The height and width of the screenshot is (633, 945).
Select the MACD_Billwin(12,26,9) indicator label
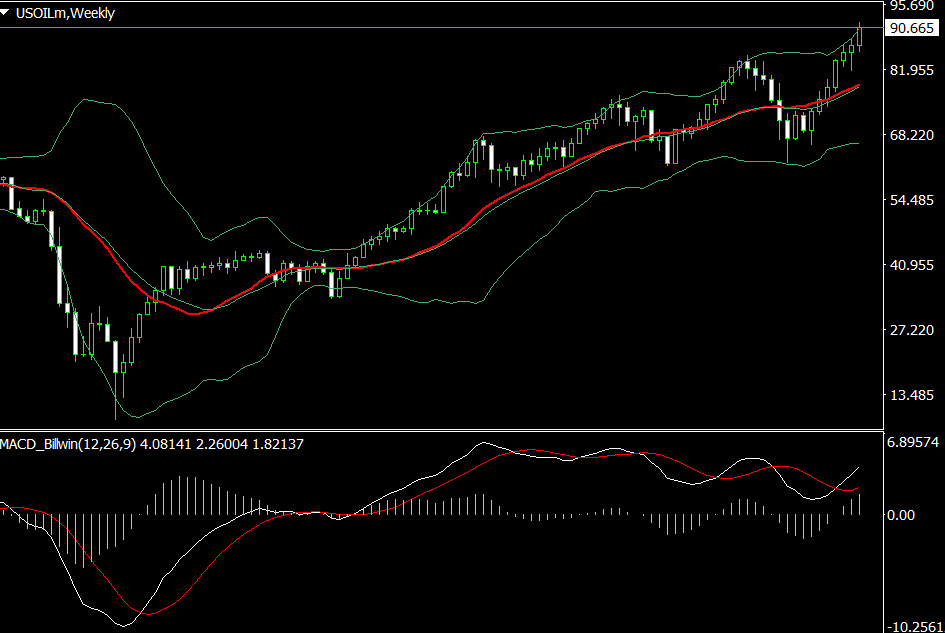coord(68,444)
